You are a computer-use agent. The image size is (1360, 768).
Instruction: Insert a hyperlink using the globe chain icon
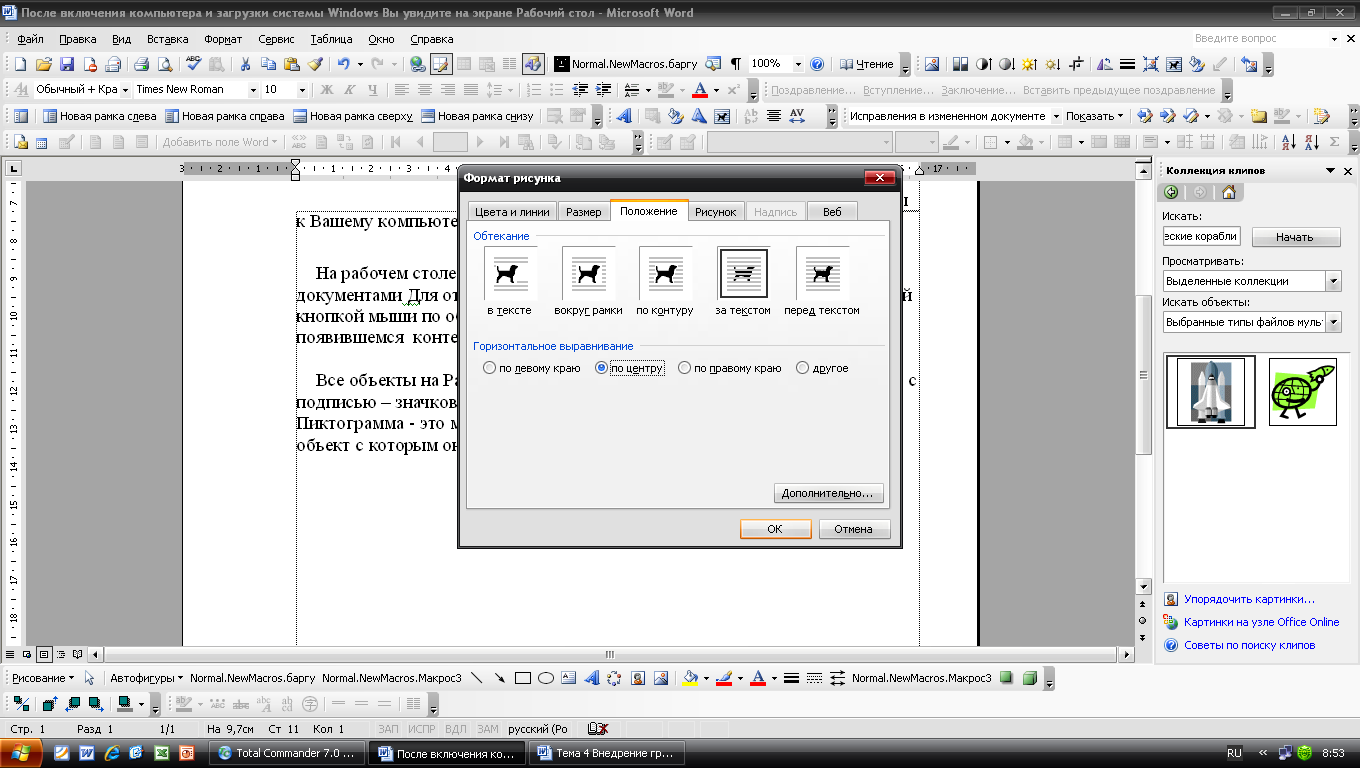coord(418,64)
